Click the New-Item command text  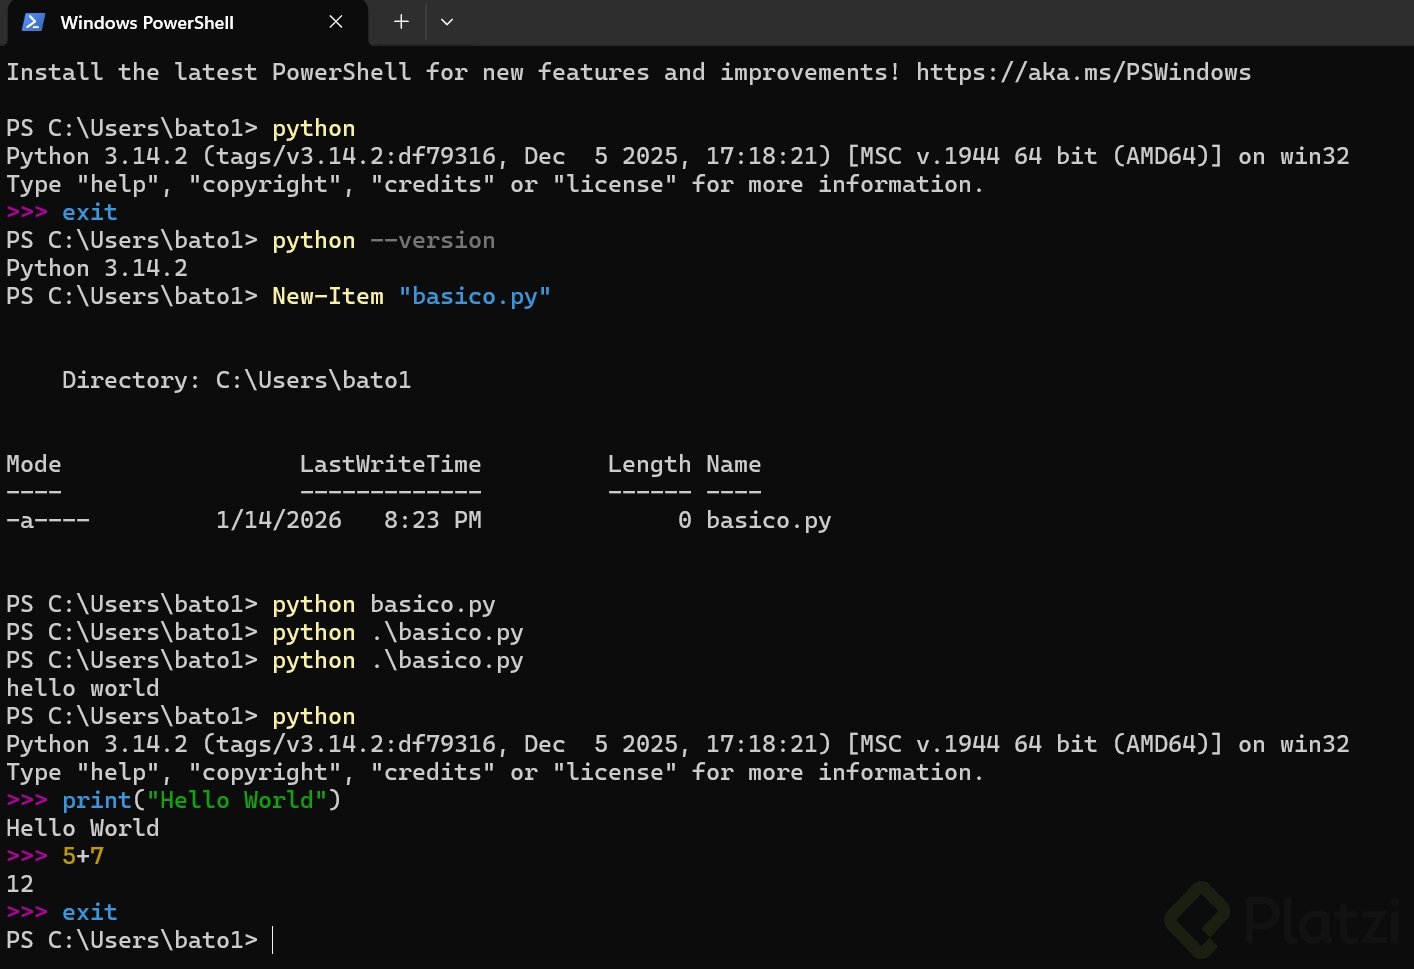point(328,297)
